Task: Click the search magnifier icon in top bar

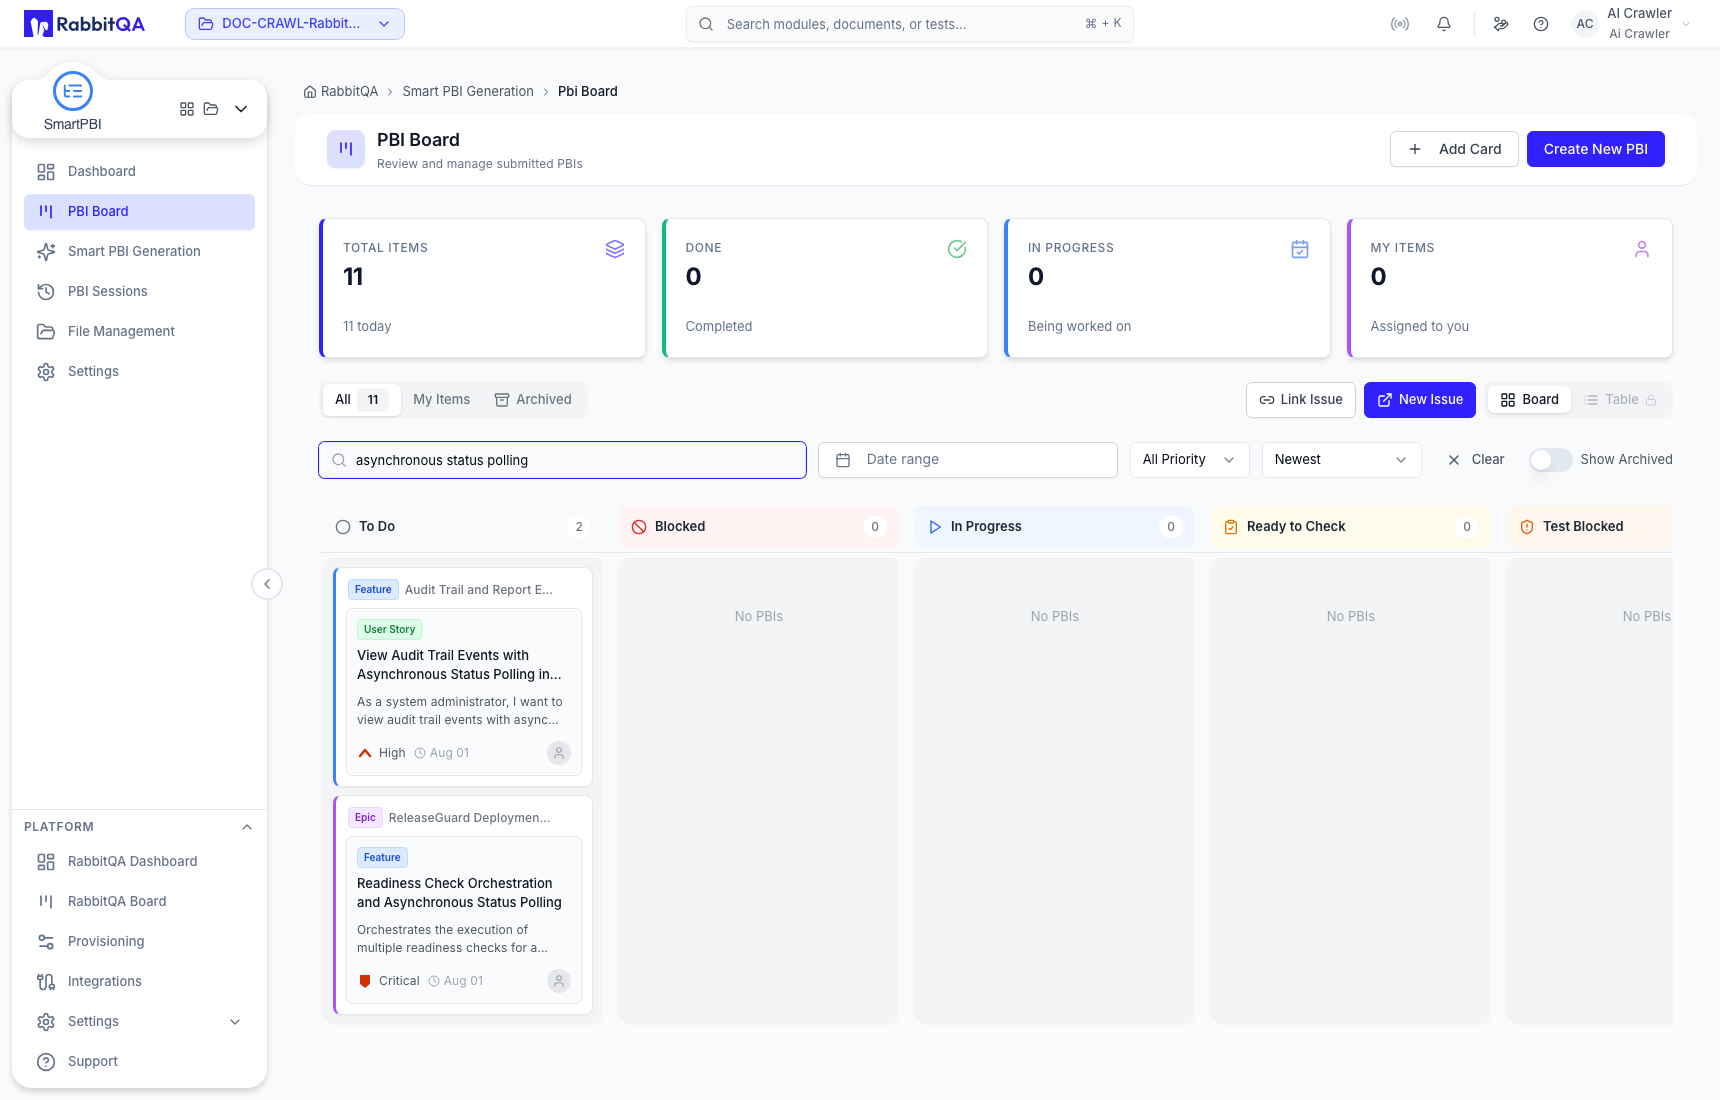Action: [x=706, y=24]
